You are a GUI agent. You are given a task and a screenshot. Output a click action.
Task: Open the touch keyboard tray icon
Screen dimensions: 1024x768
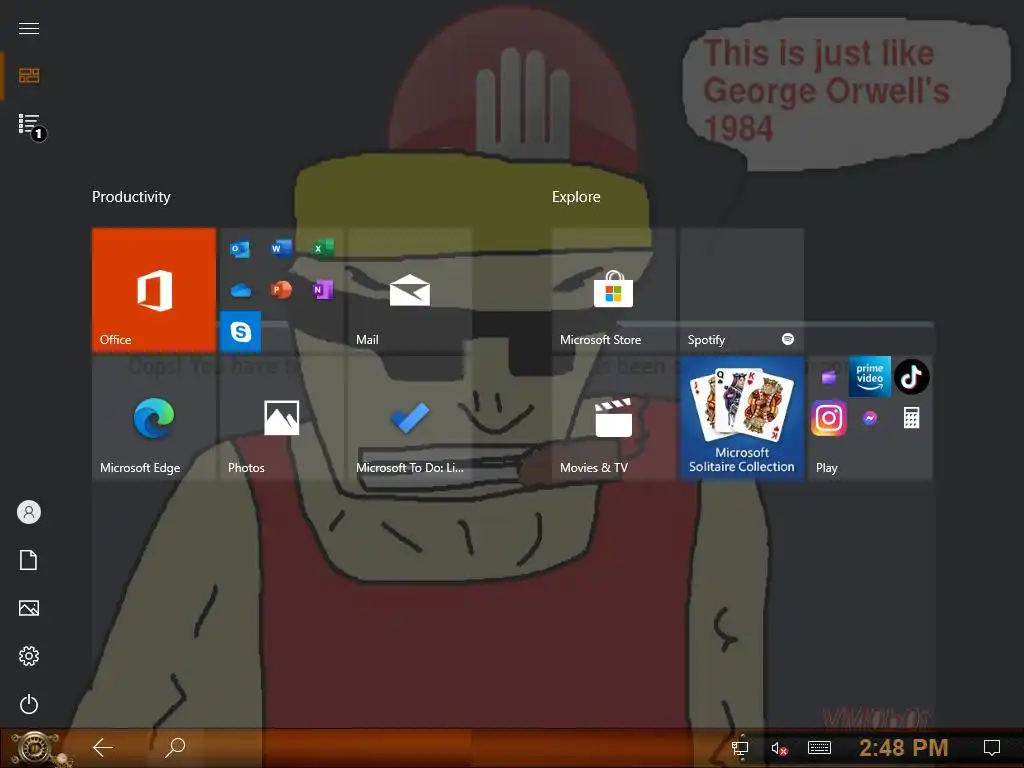[x=819, y=748]
